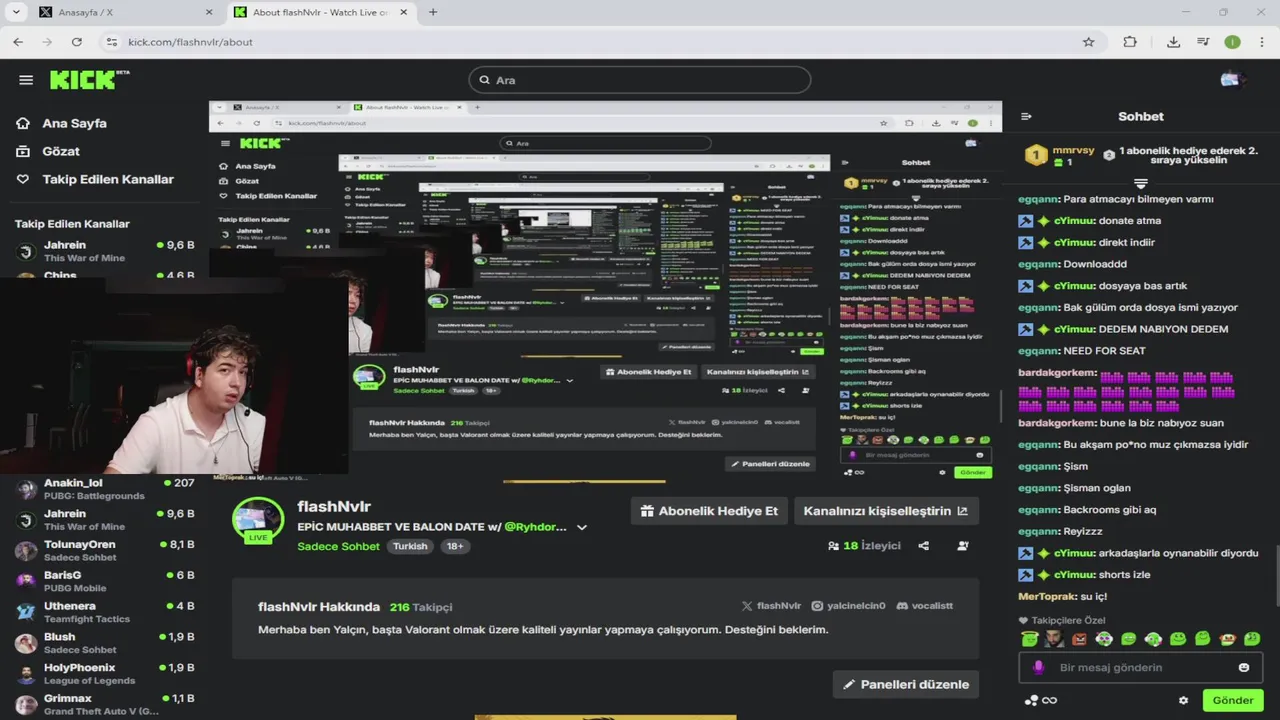Open the Instagram yalcinelcin0 link
Screen dimensions: 1280x720
(848, 606)
